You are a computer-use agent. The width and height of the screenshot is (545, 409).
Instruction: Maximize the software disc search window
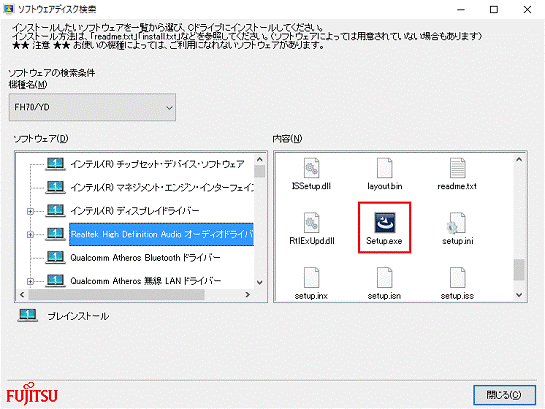click(x=494, y=9)
